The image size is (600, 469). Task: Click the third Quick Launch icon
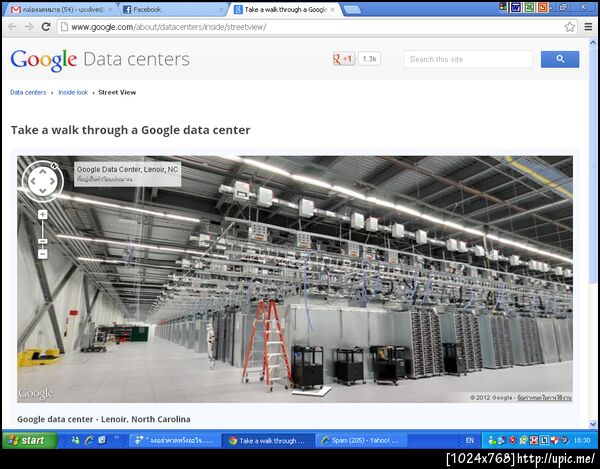click(x=102, y=440)
